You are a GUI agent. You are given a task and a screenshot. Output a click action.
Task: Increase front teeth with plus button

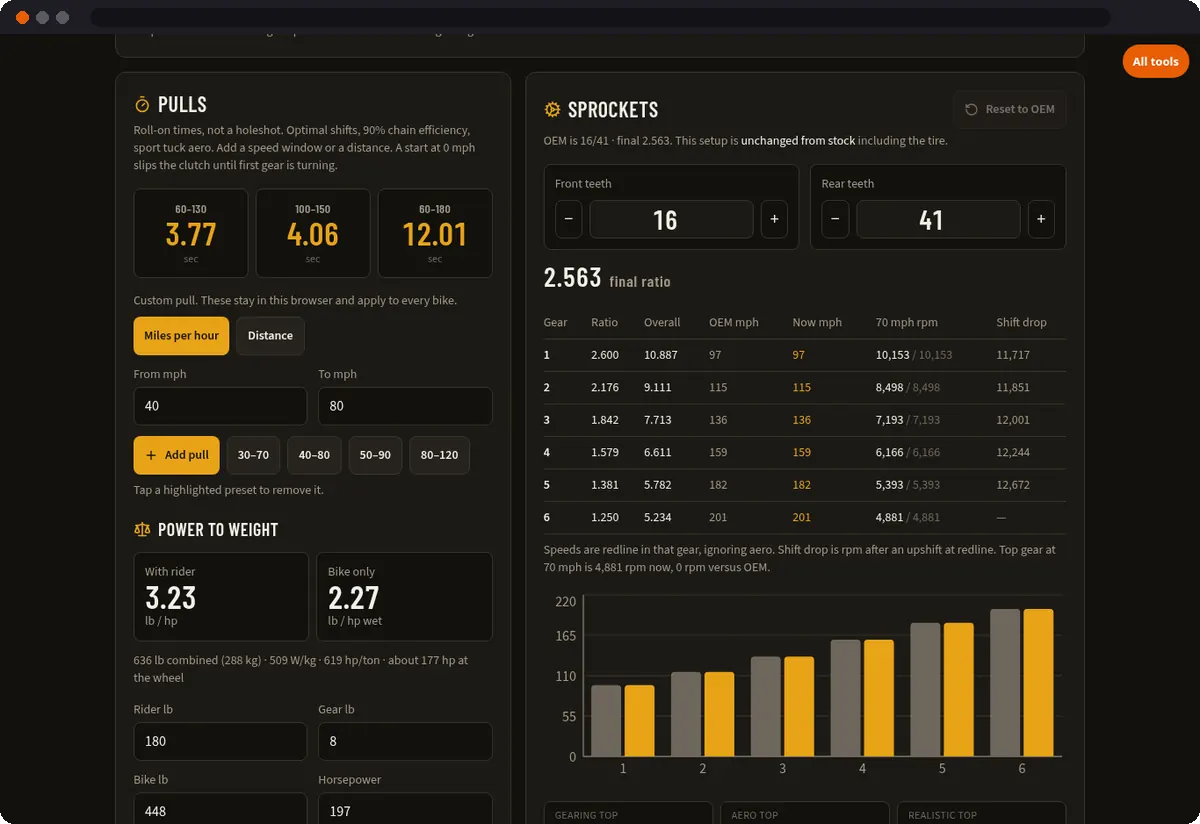[774, 219]
